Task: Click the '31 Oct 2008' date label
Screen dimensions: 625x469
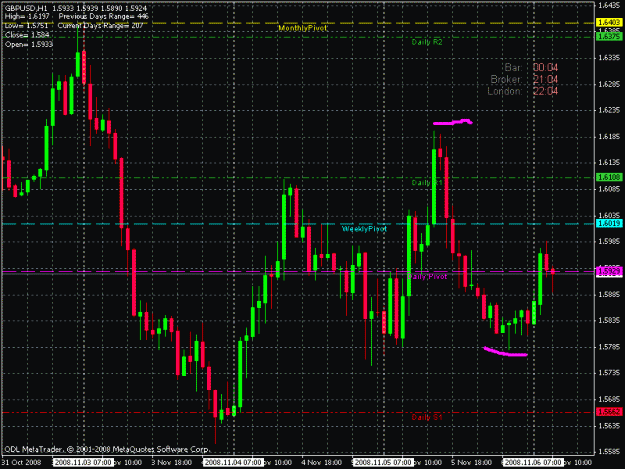Action: (x=22, y=463)
